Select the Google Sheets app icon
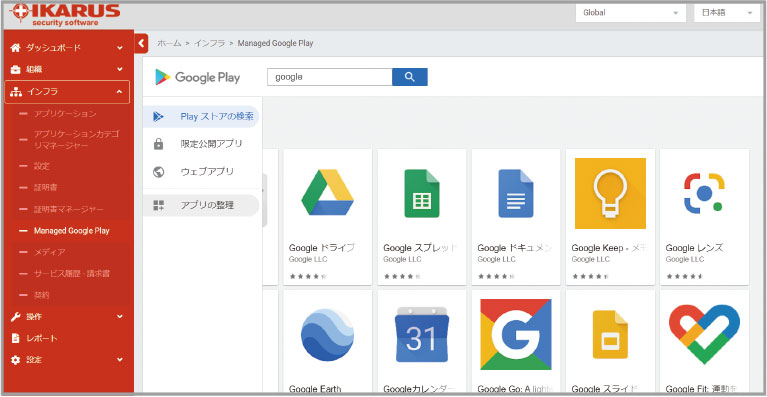 422,193
